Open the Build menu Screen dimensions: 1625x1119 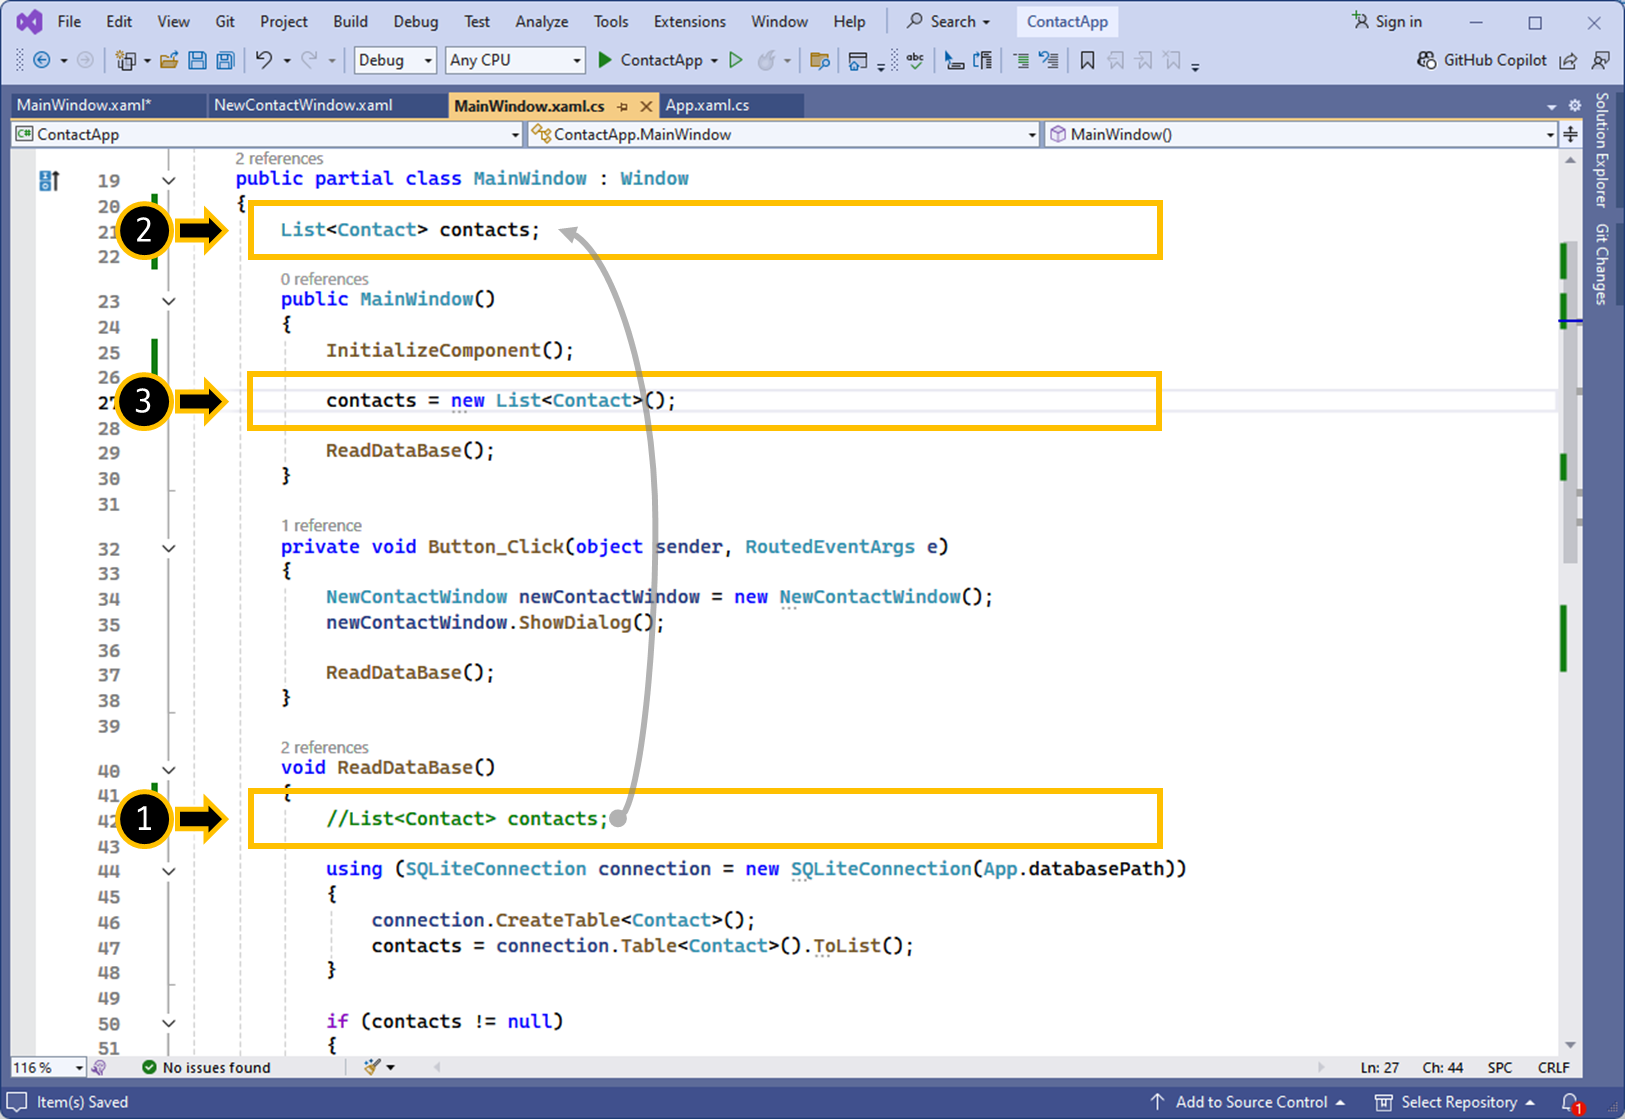[350, 21]
